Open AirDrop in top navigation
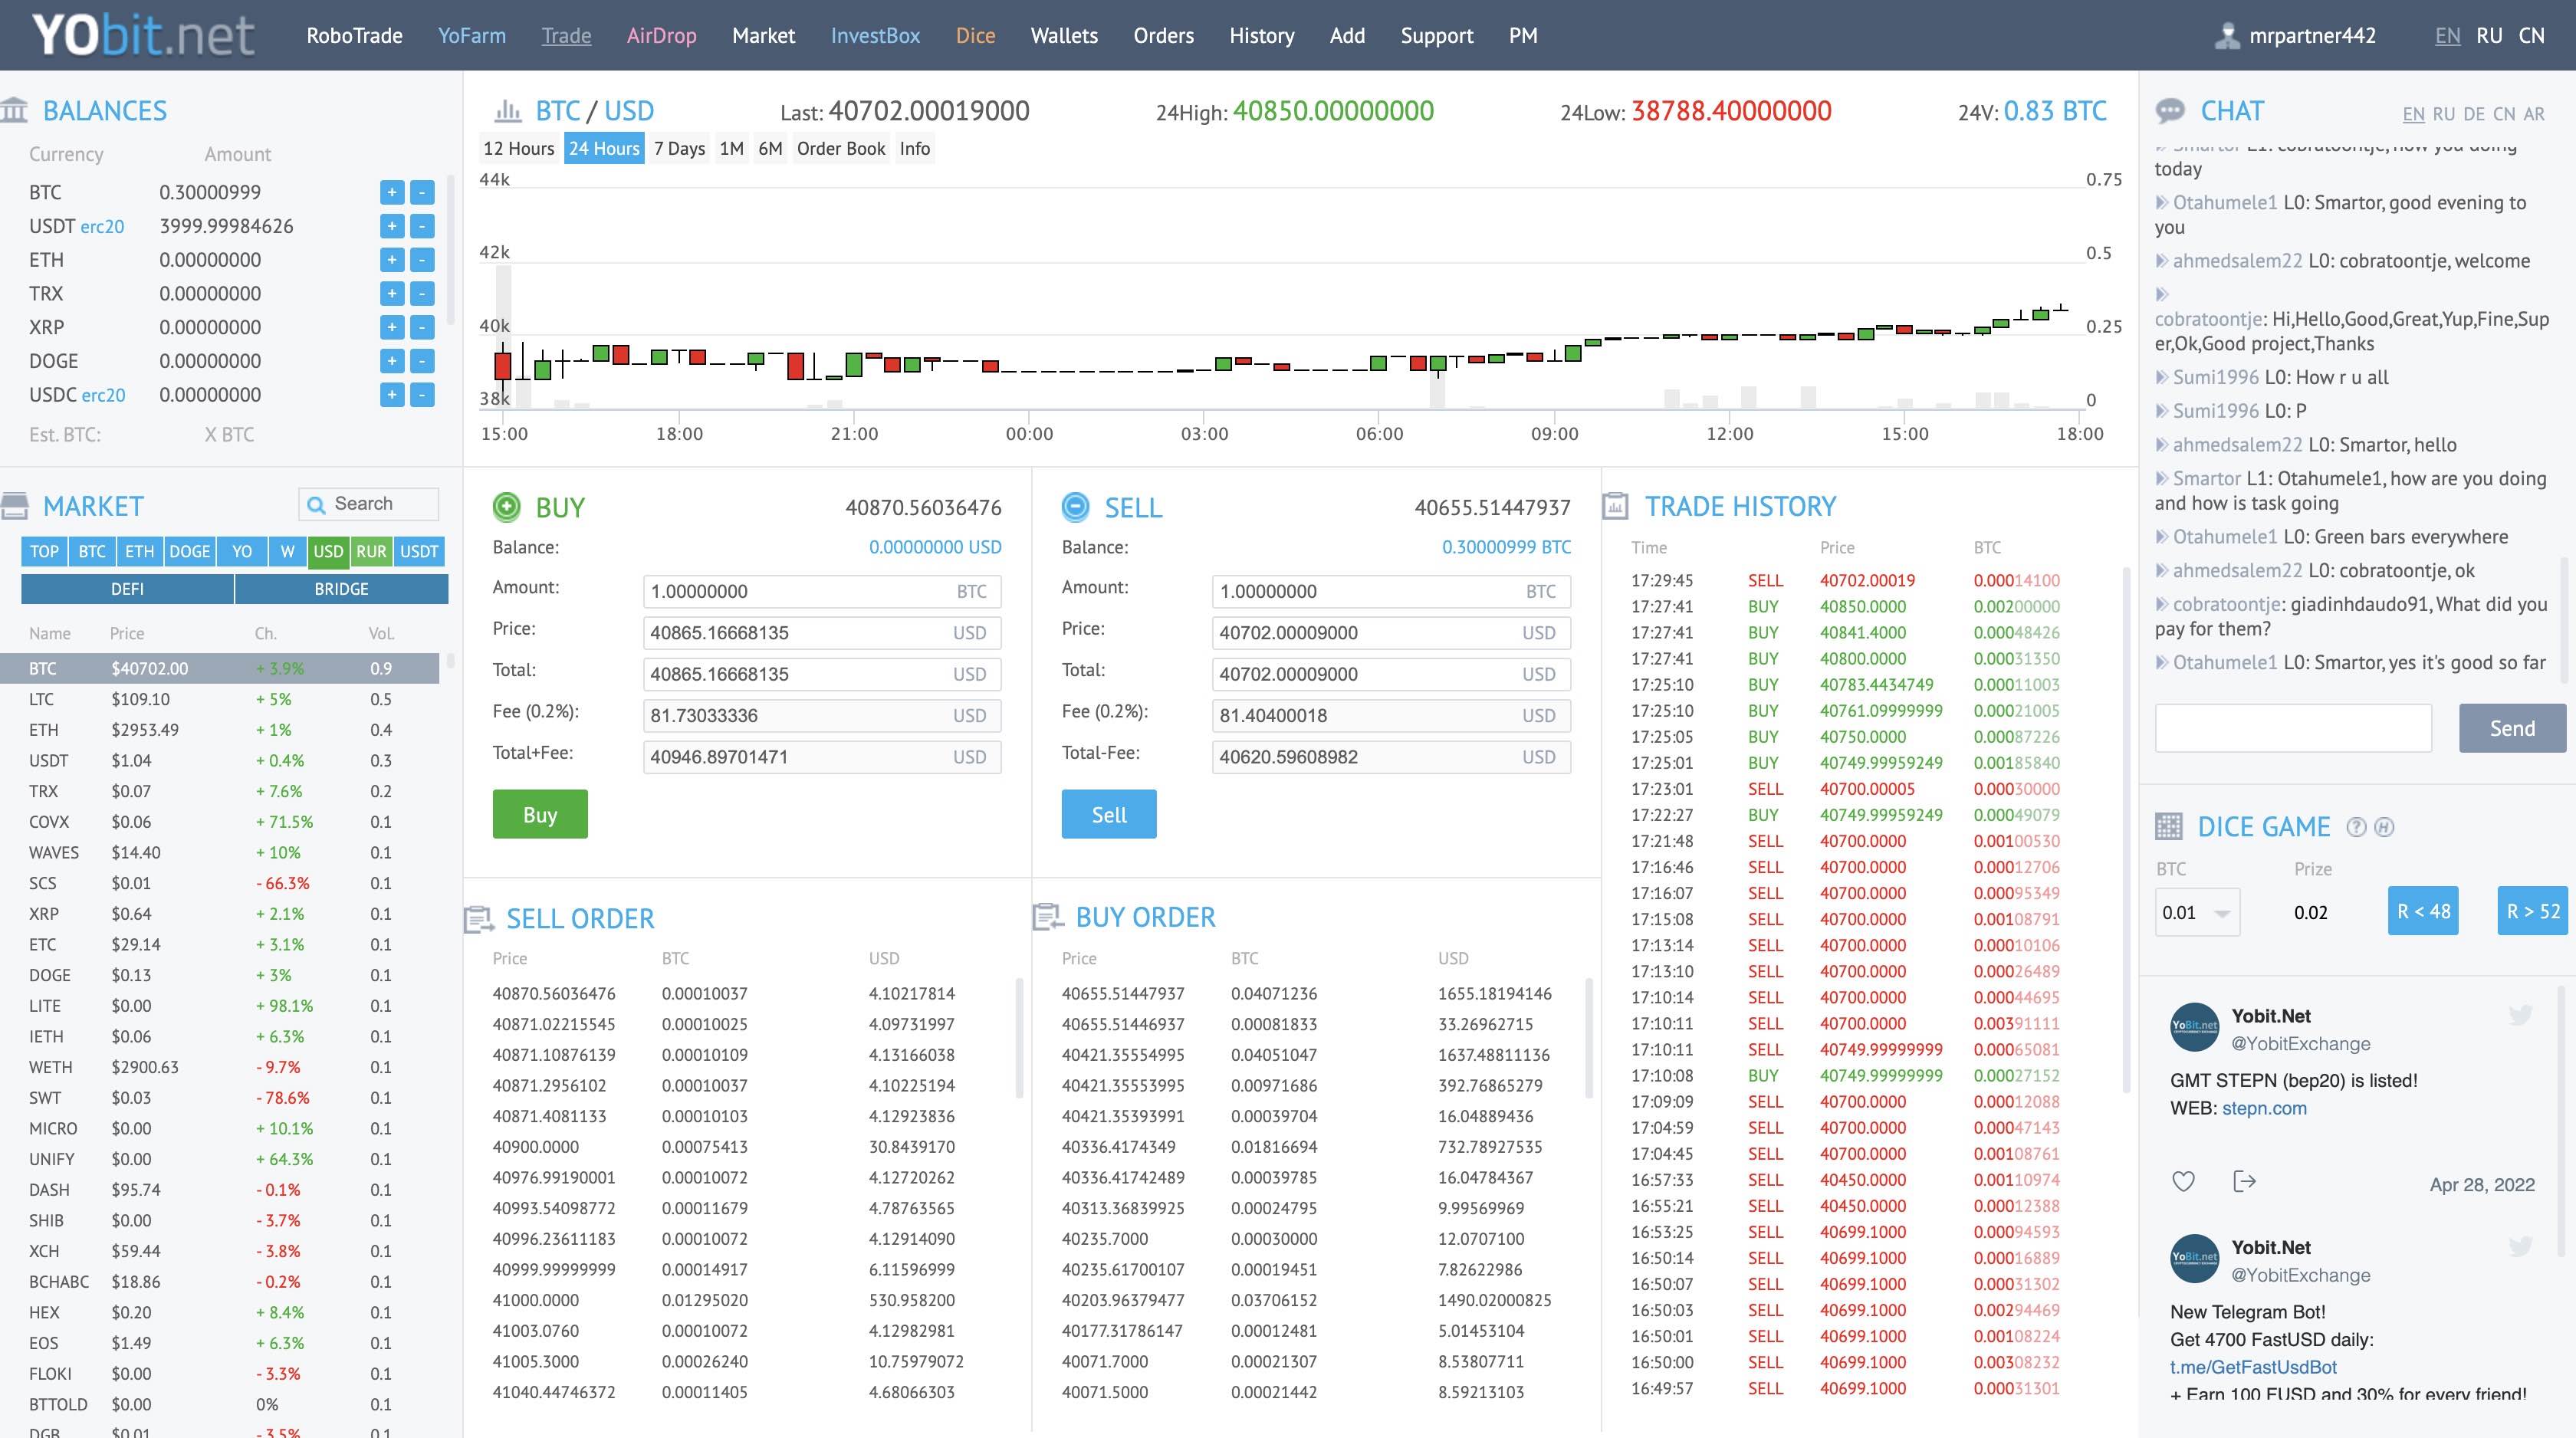 (661, 36)
